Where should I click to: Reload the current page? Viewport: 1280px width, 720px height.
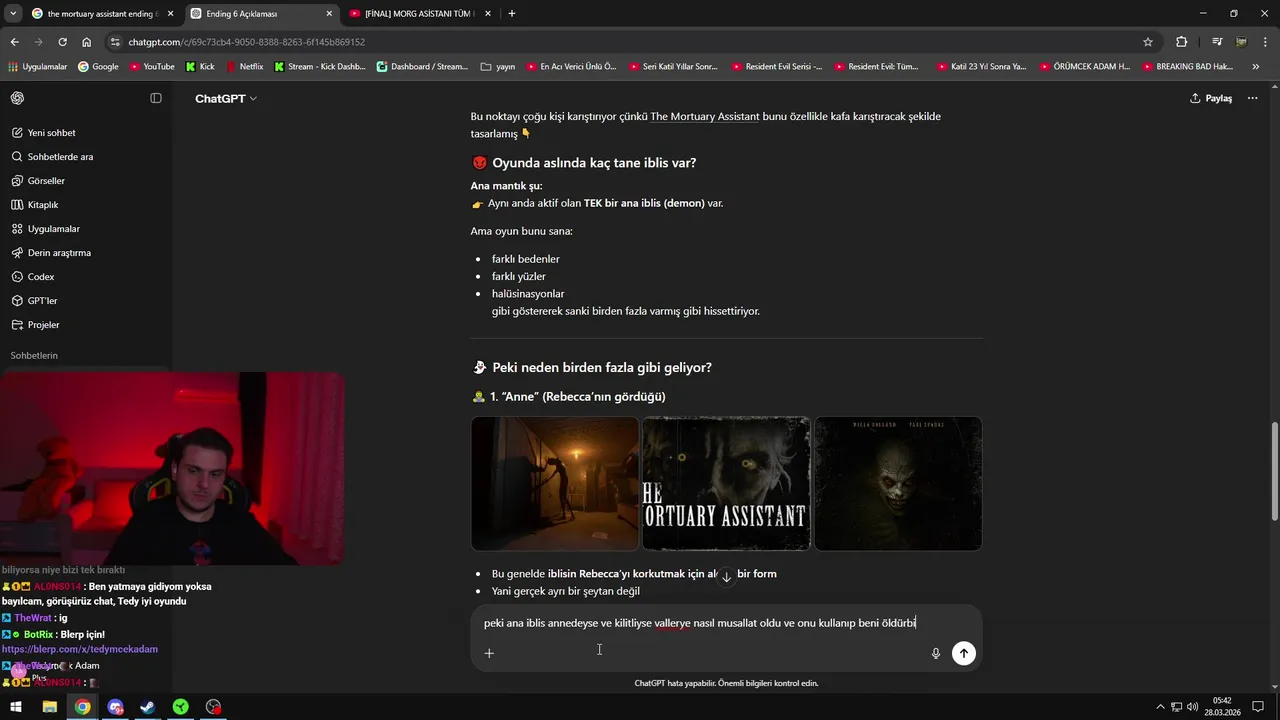[62, 42]
